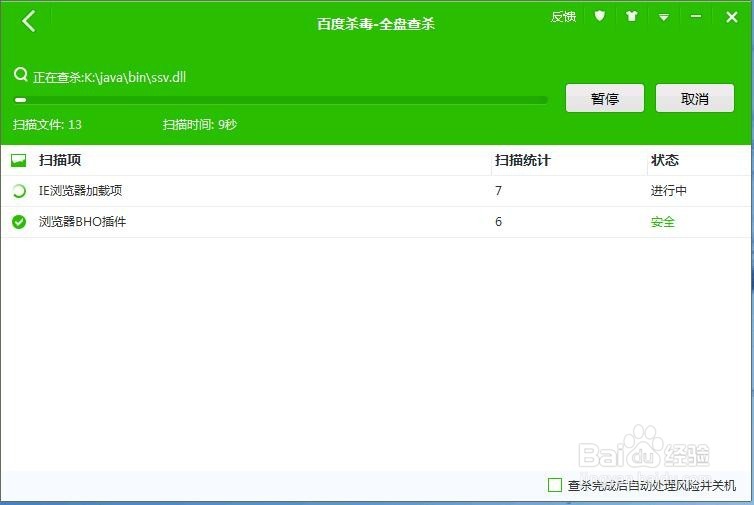
Task: Click the shield icon in title bar
Action: (x=599, y=16)
